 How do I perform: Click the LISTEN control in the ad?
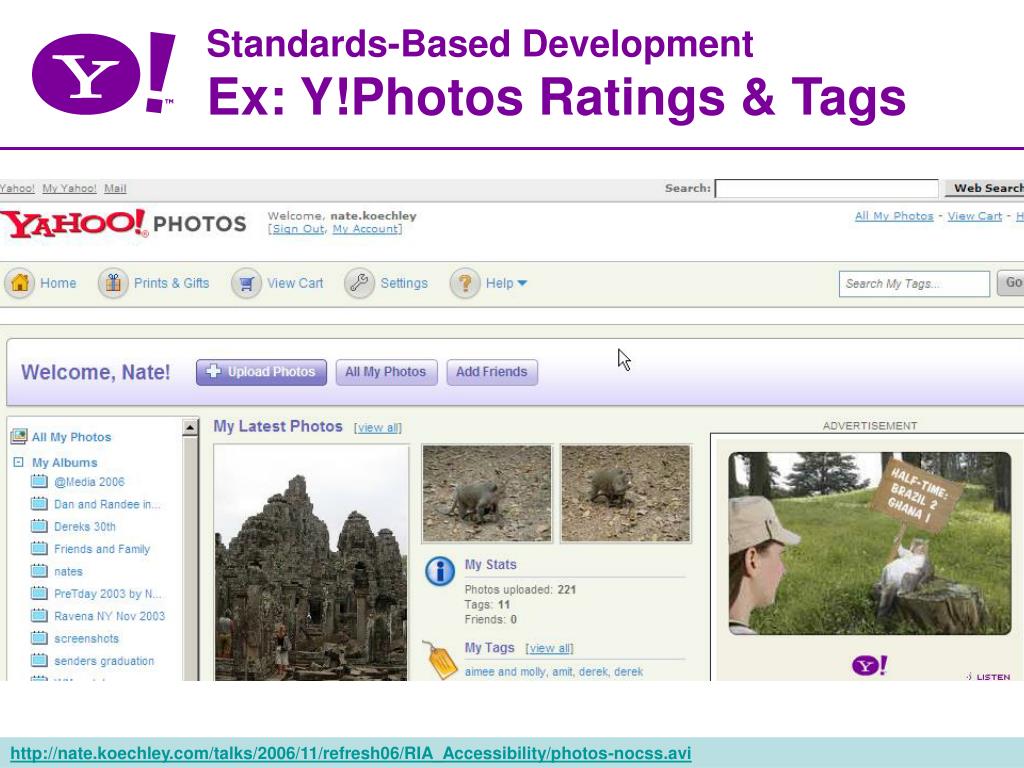[x=988, y=677]
